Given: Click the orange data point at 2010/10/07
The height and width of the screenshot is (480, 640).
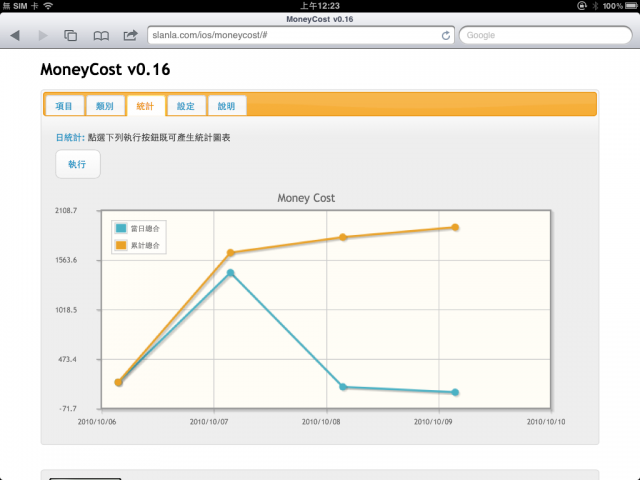Looking at the screenshot, I should 230,253.
